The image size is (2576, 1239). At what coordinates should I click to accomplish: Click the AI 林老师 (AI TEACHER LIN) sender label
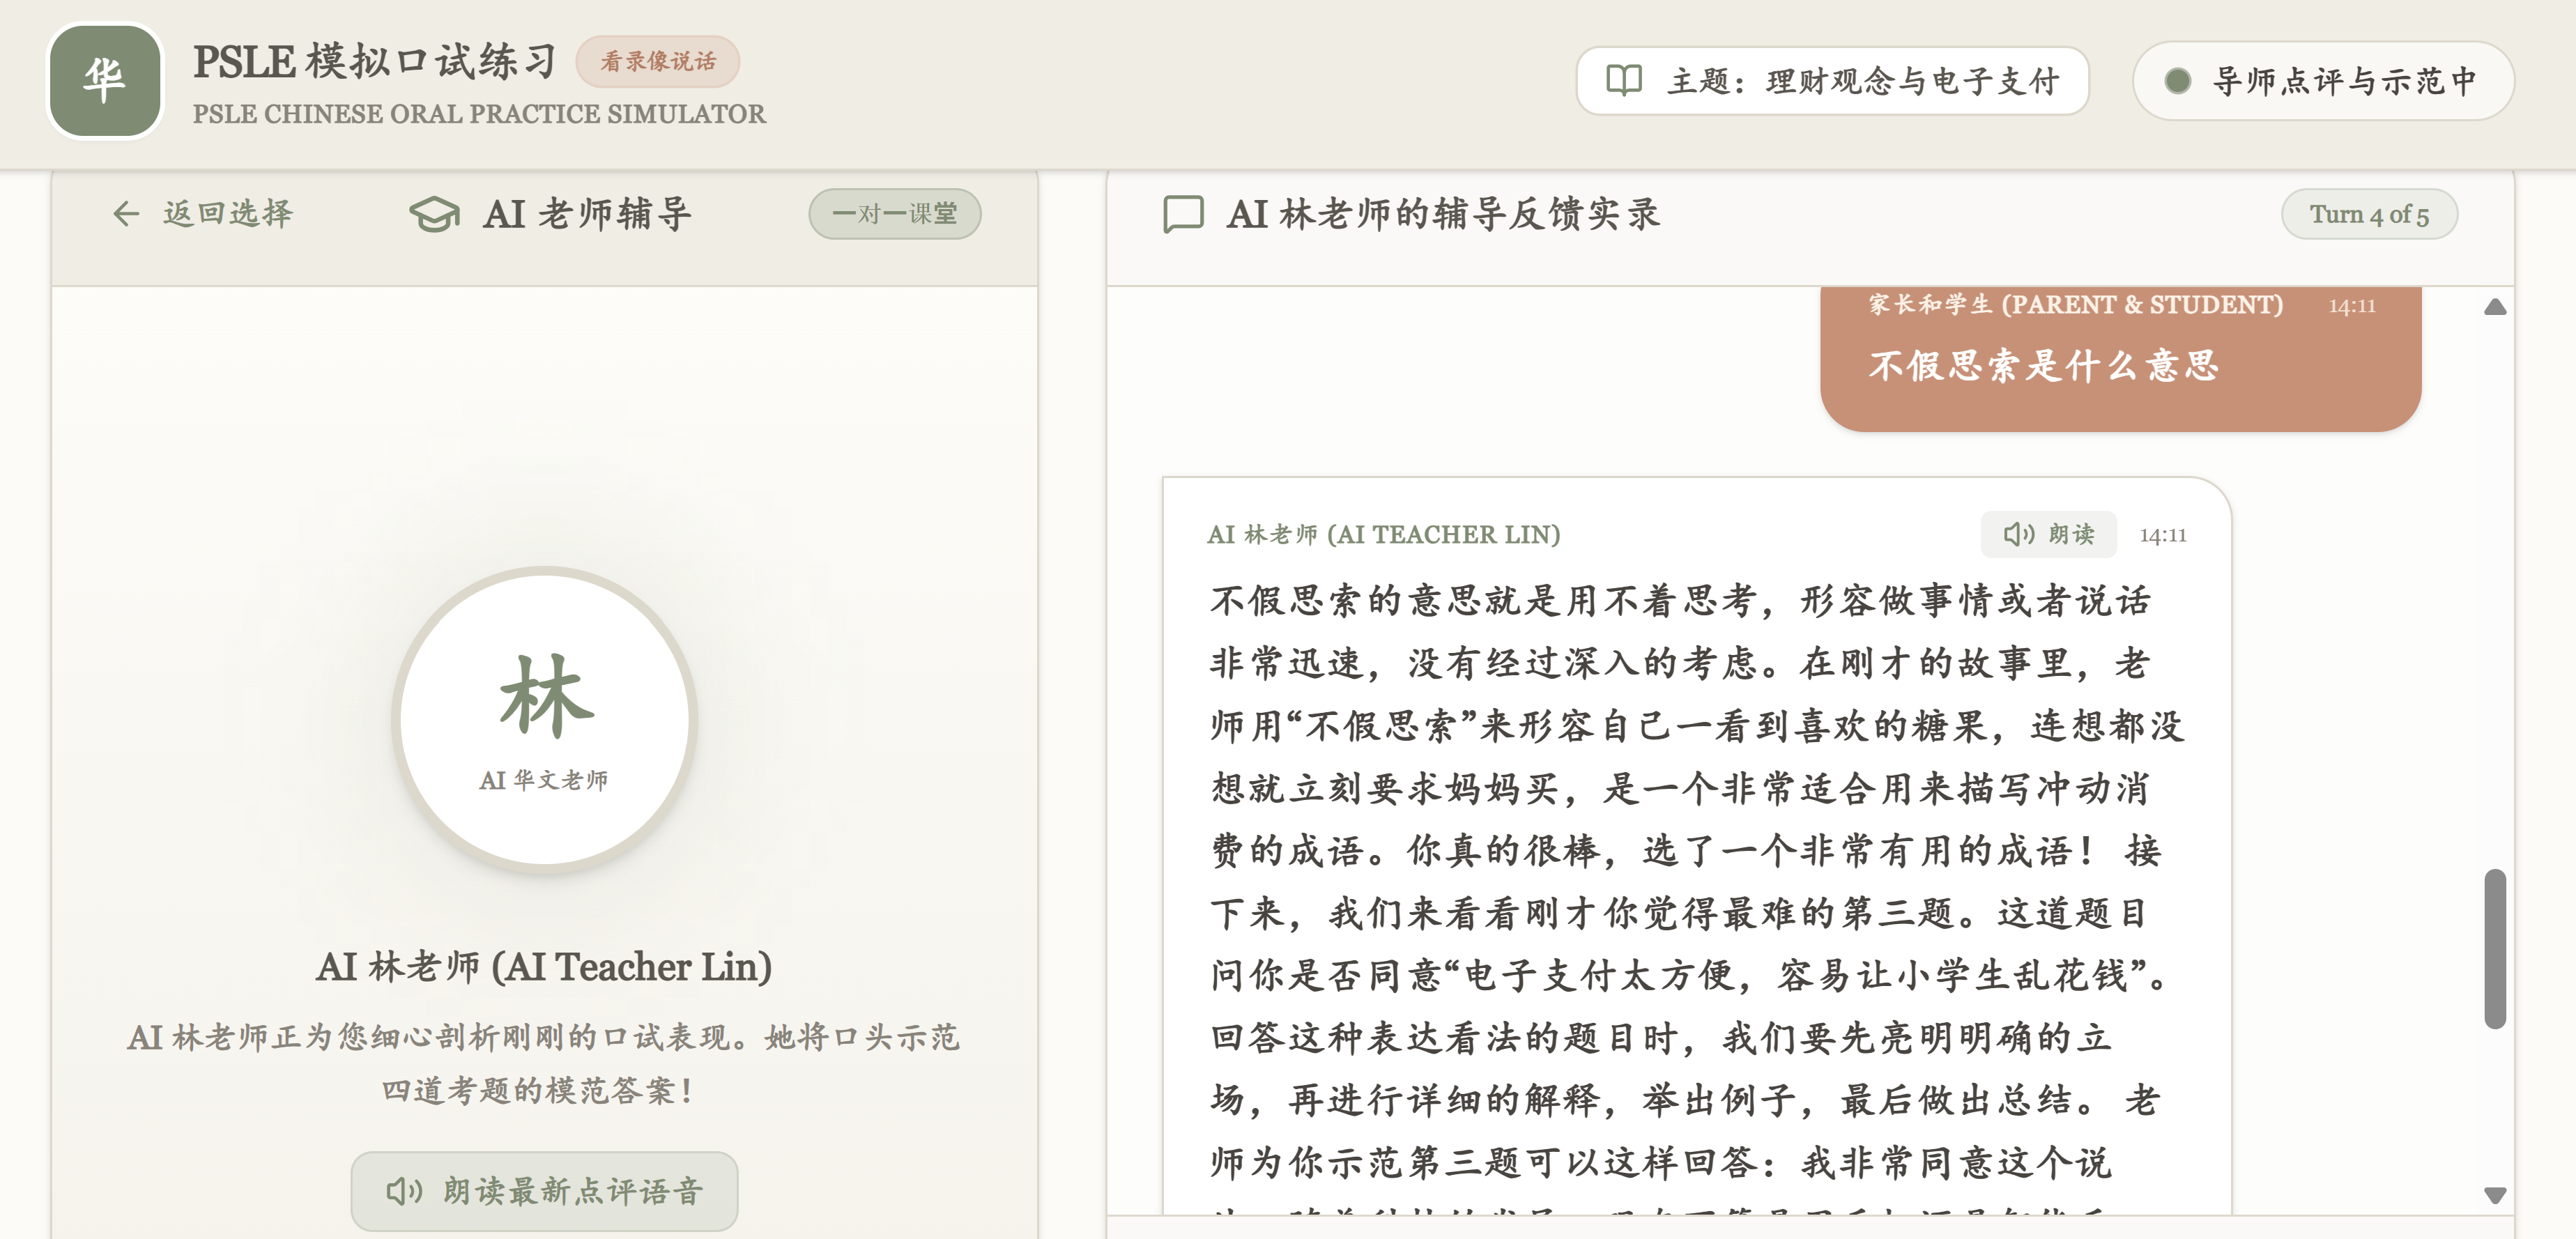click(x=1383, y=534)
